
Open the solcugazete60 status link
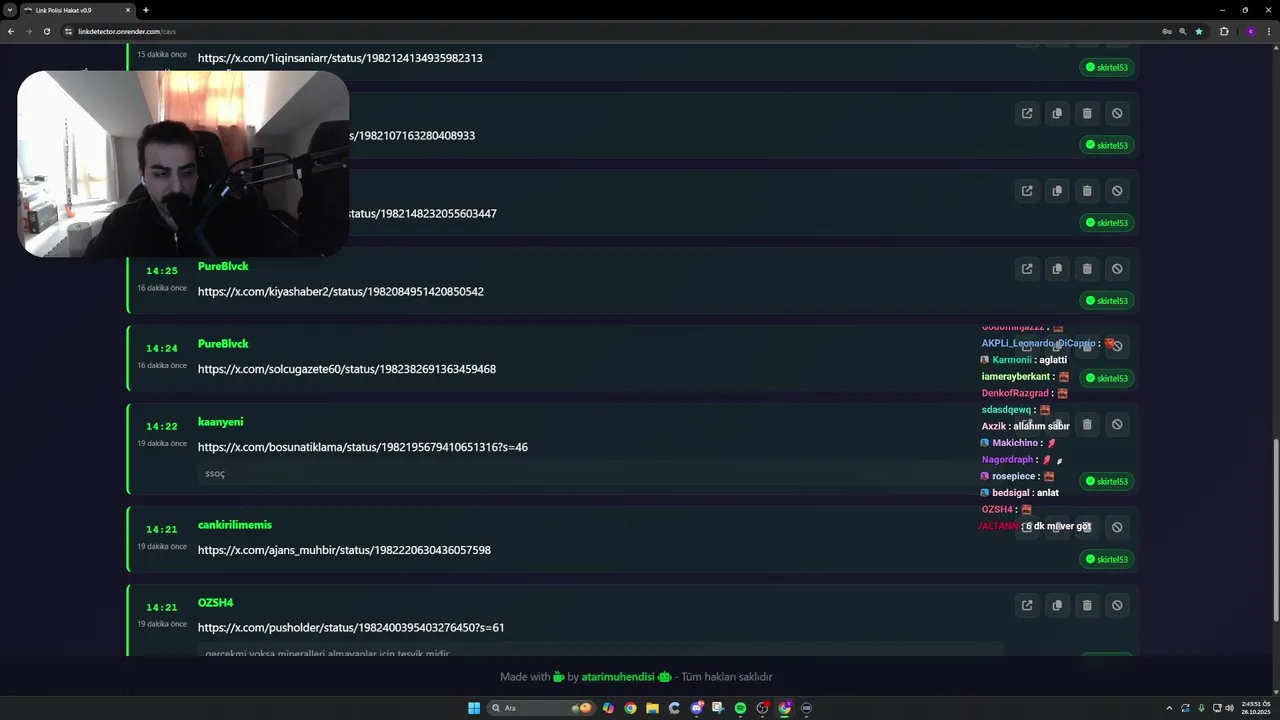pos(347,369)
